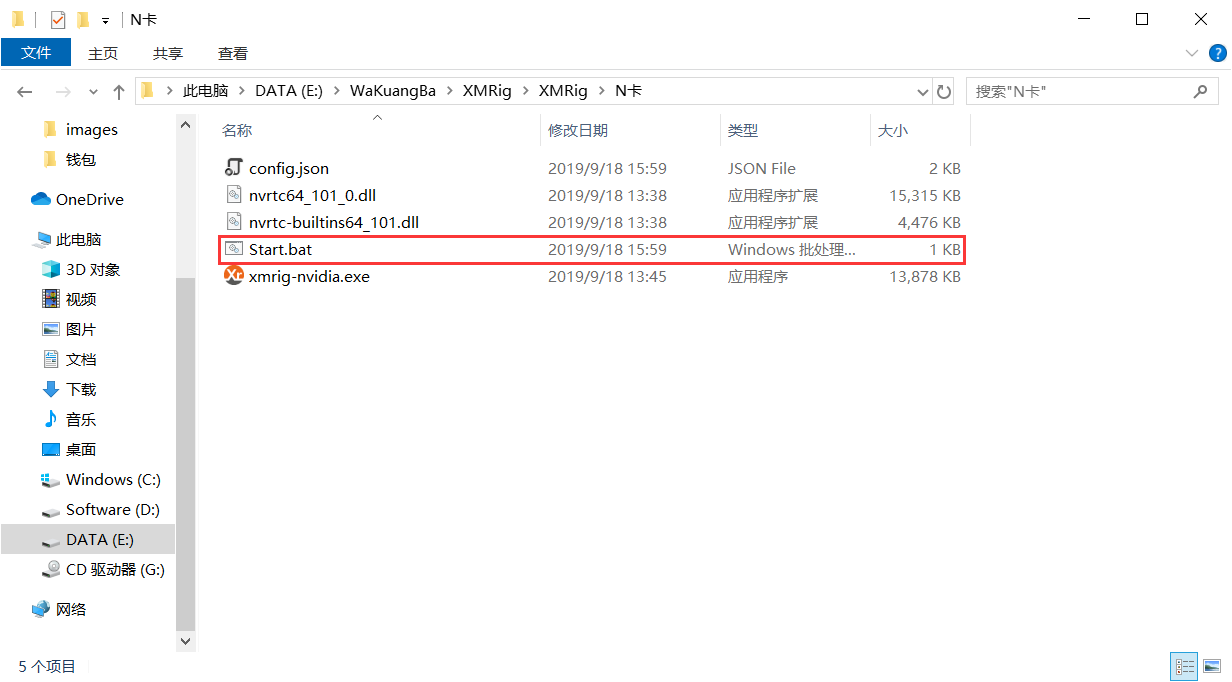This screenshot has height=682, width=1232.
Task: Open the help question mark icon
Action: pos(1218,53)
